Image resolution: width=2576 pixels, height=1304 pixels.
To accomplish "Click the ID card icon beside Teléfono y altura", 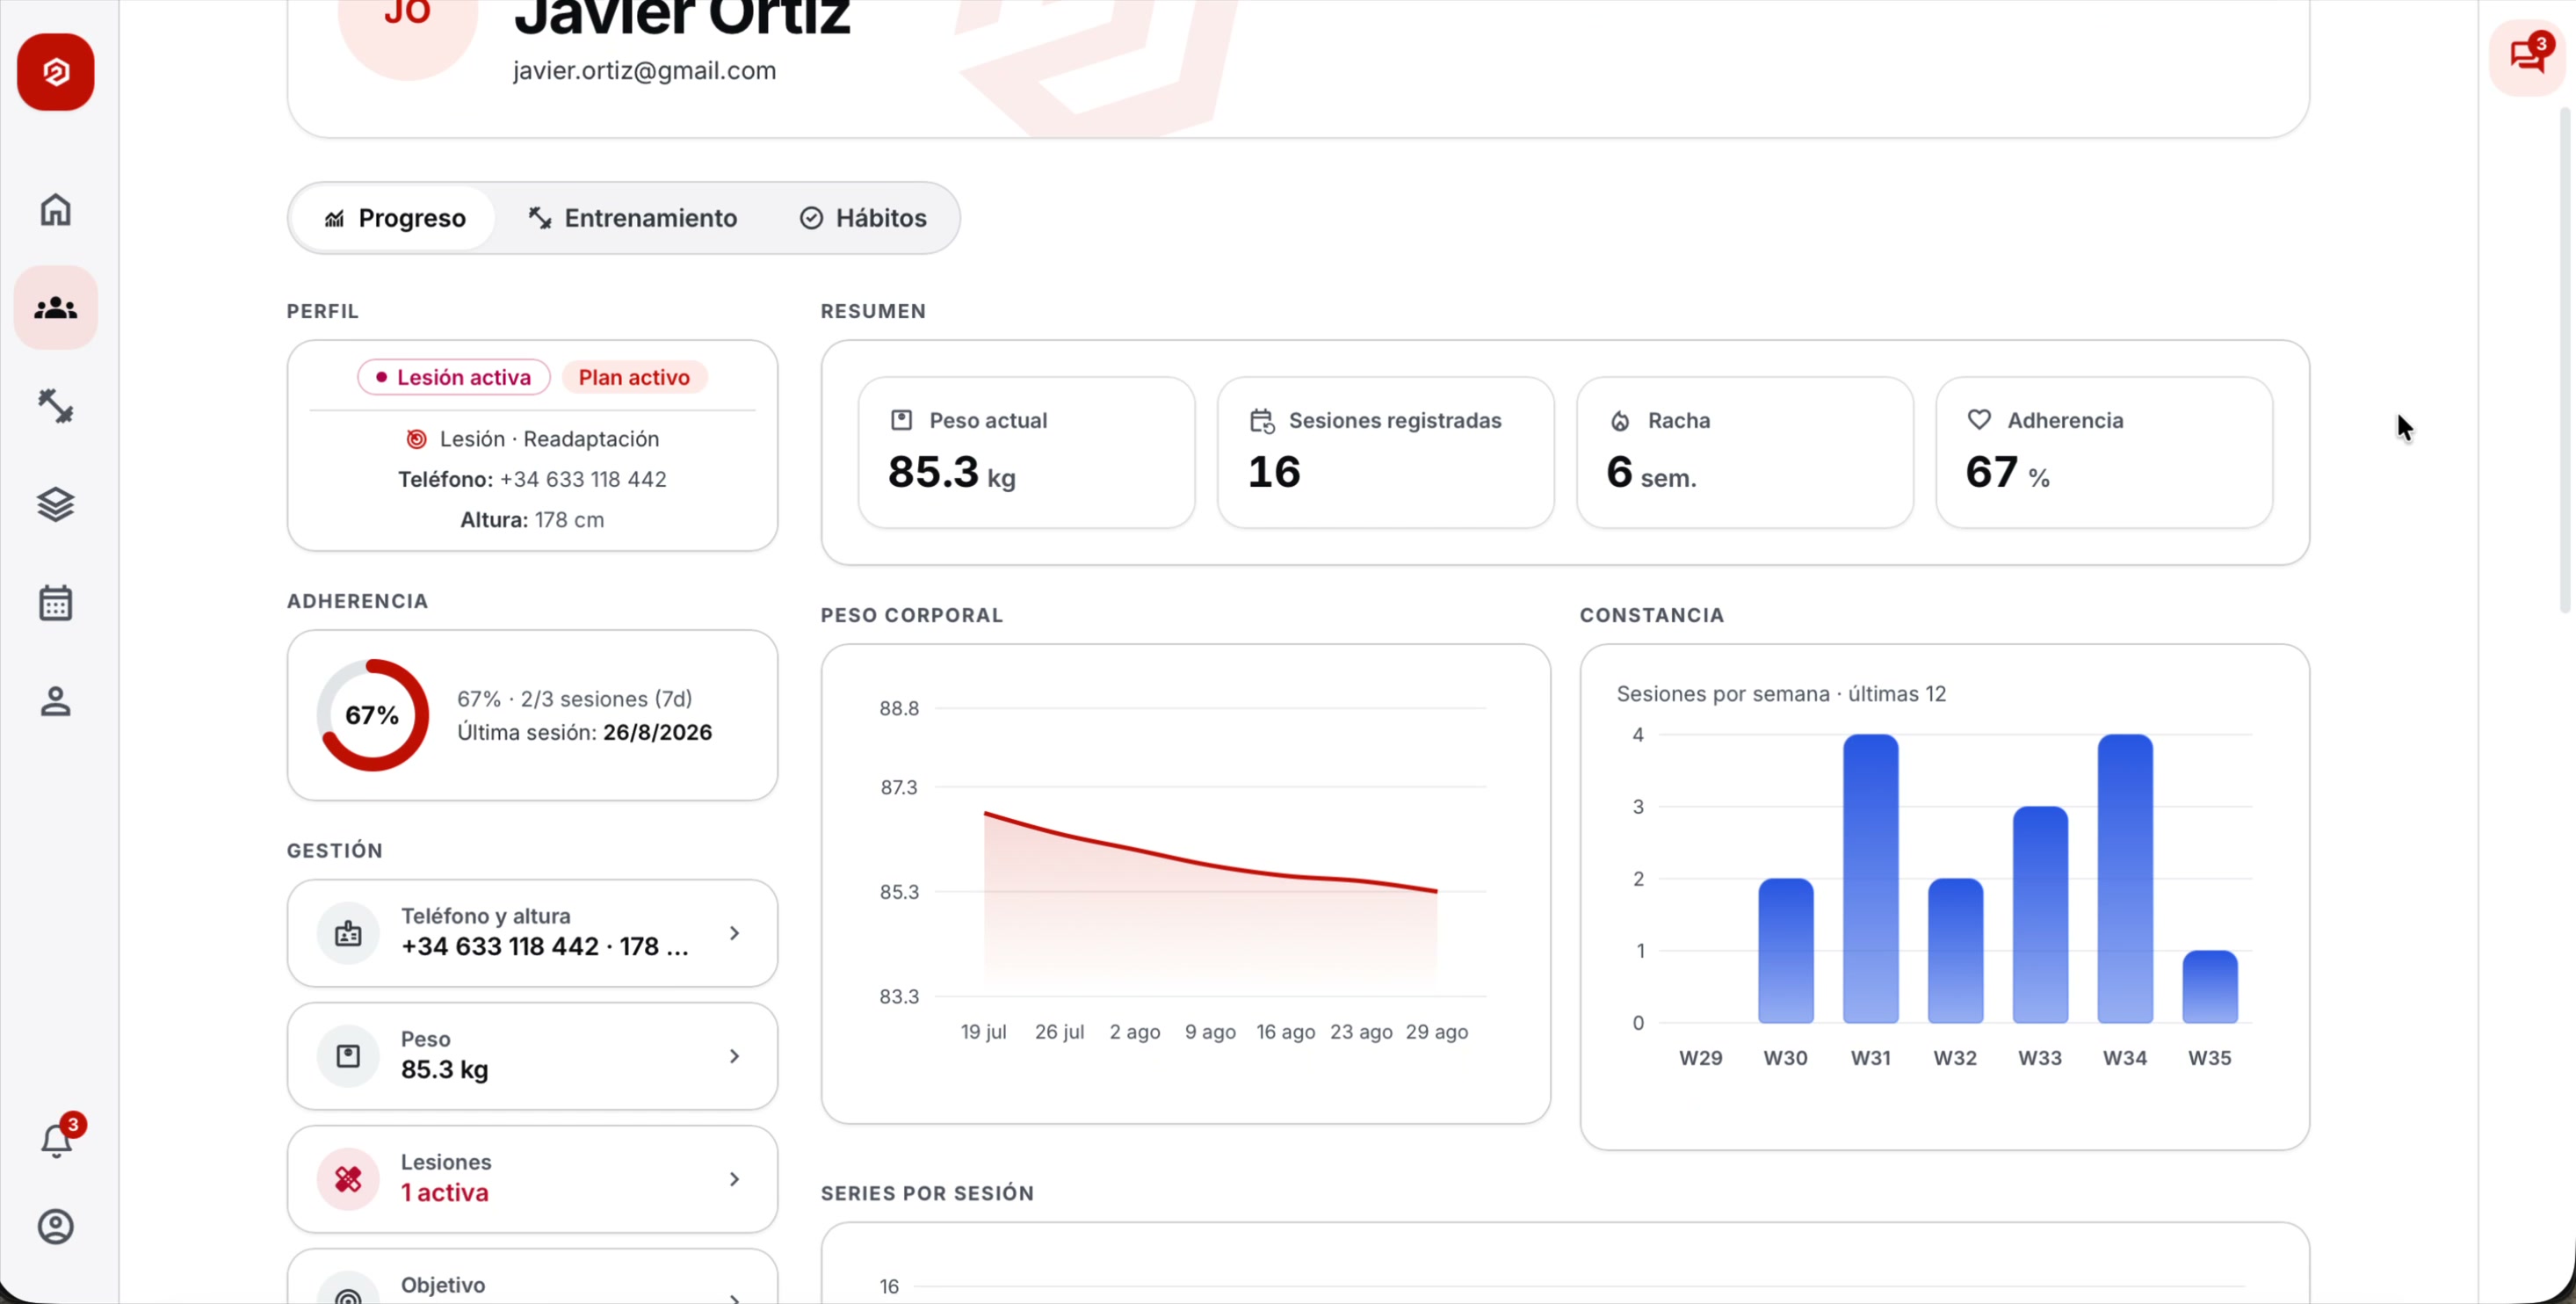I will point(348,934).
